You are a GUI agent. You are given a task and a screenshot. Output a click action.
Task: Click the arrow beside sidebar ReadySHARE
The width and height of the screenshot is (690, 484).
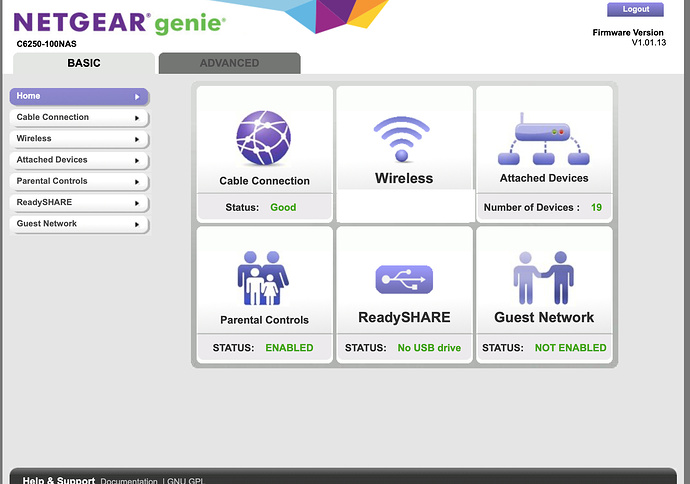(137, 203)
